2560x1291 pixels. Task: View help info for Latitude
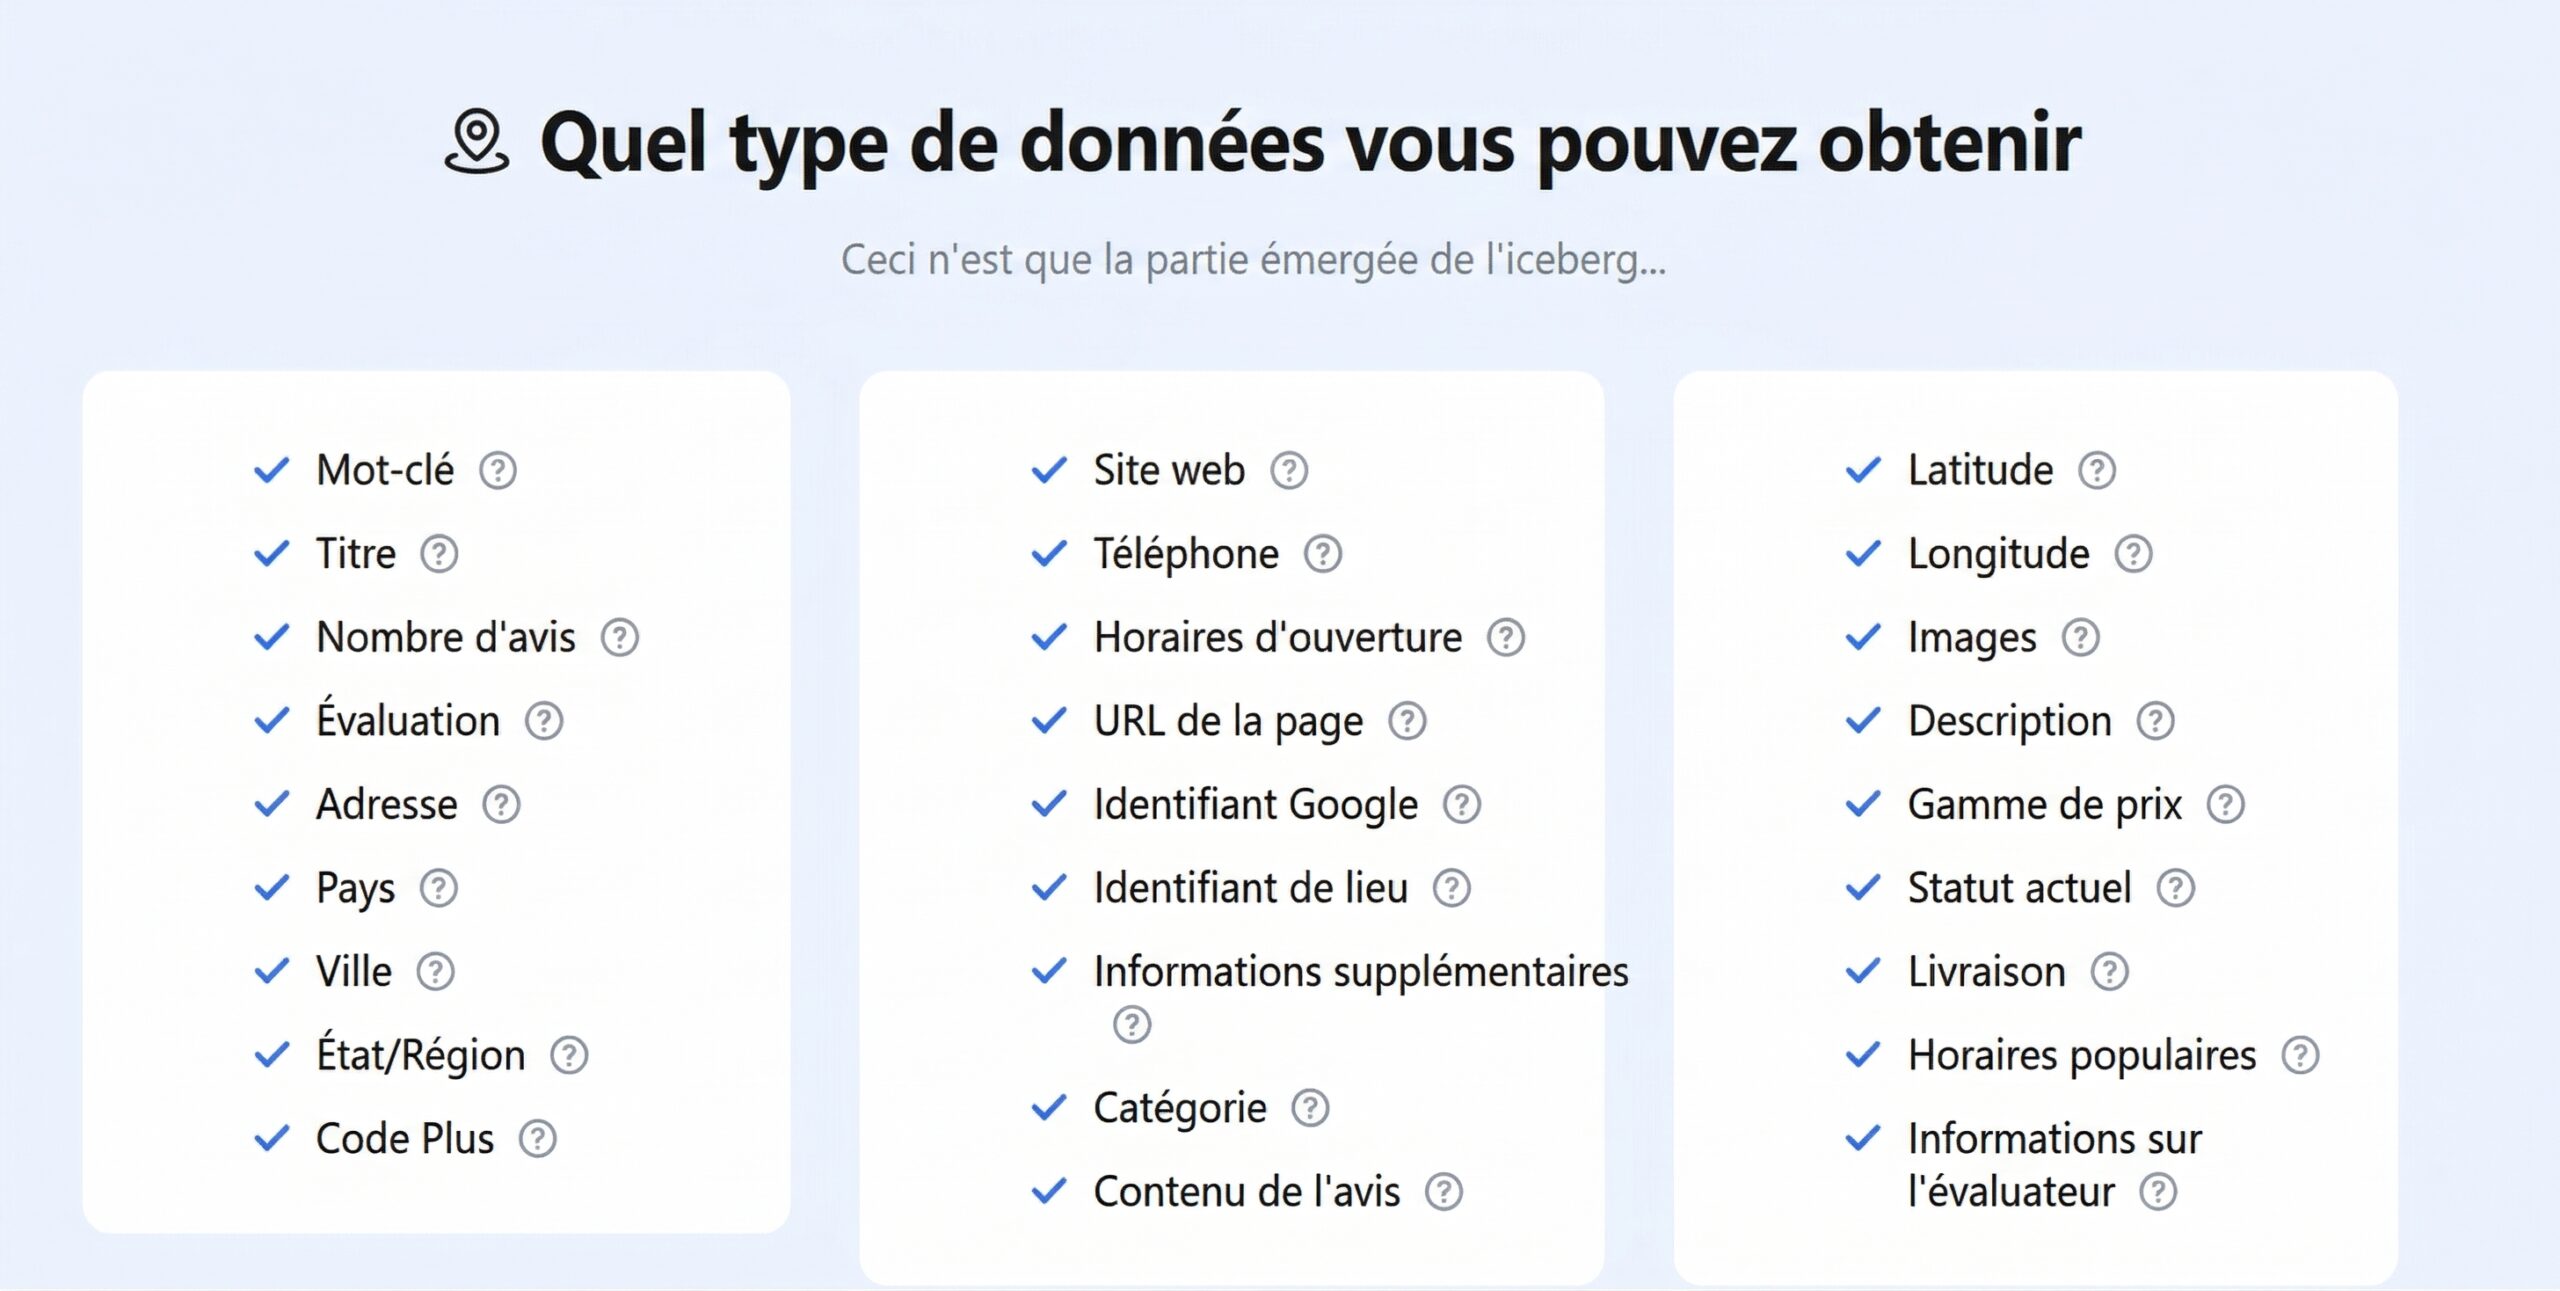2096,470
